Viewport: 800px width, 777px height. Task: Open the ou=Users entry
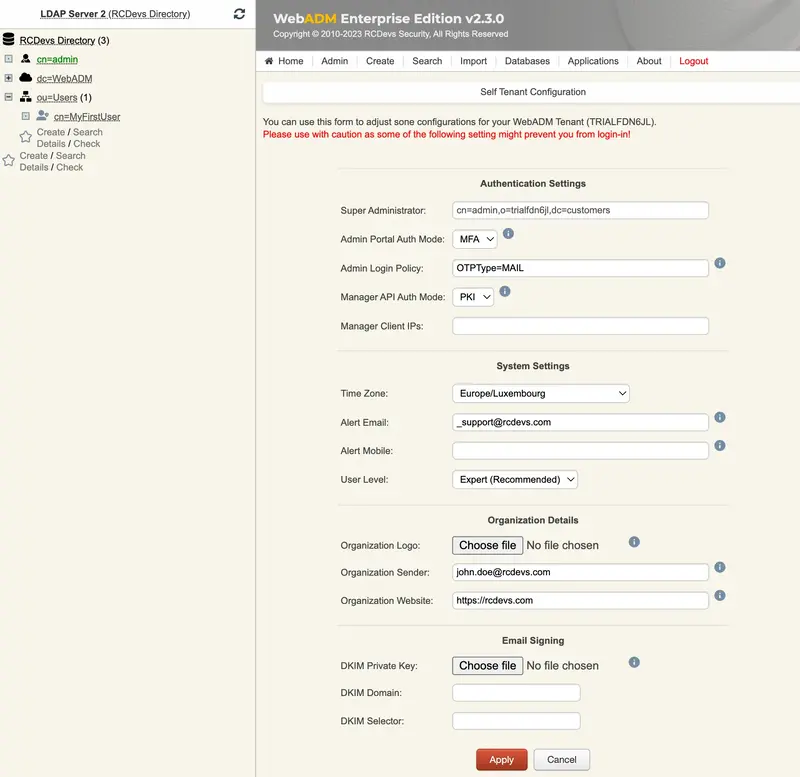(57, 97)
